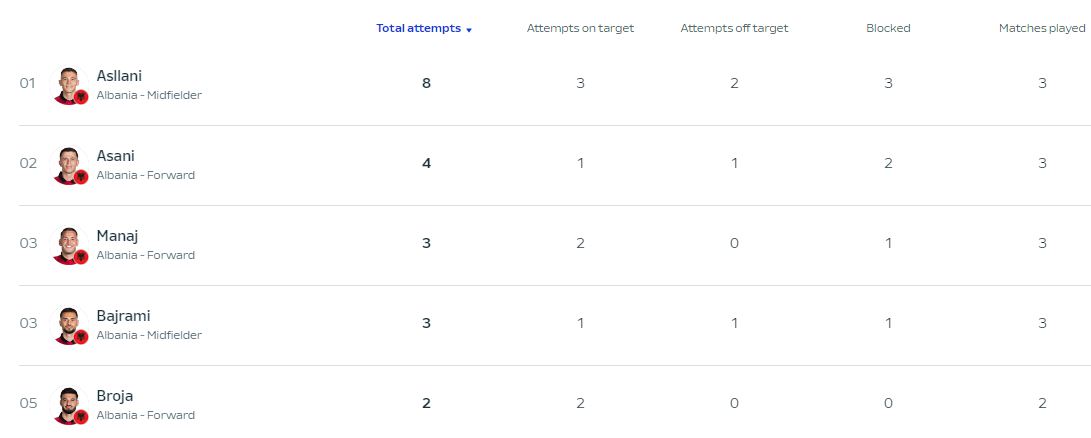Viewport: 1091px width, 438px height.
Task: Select Manaj's avatar picture
Action: click(68, 245)
